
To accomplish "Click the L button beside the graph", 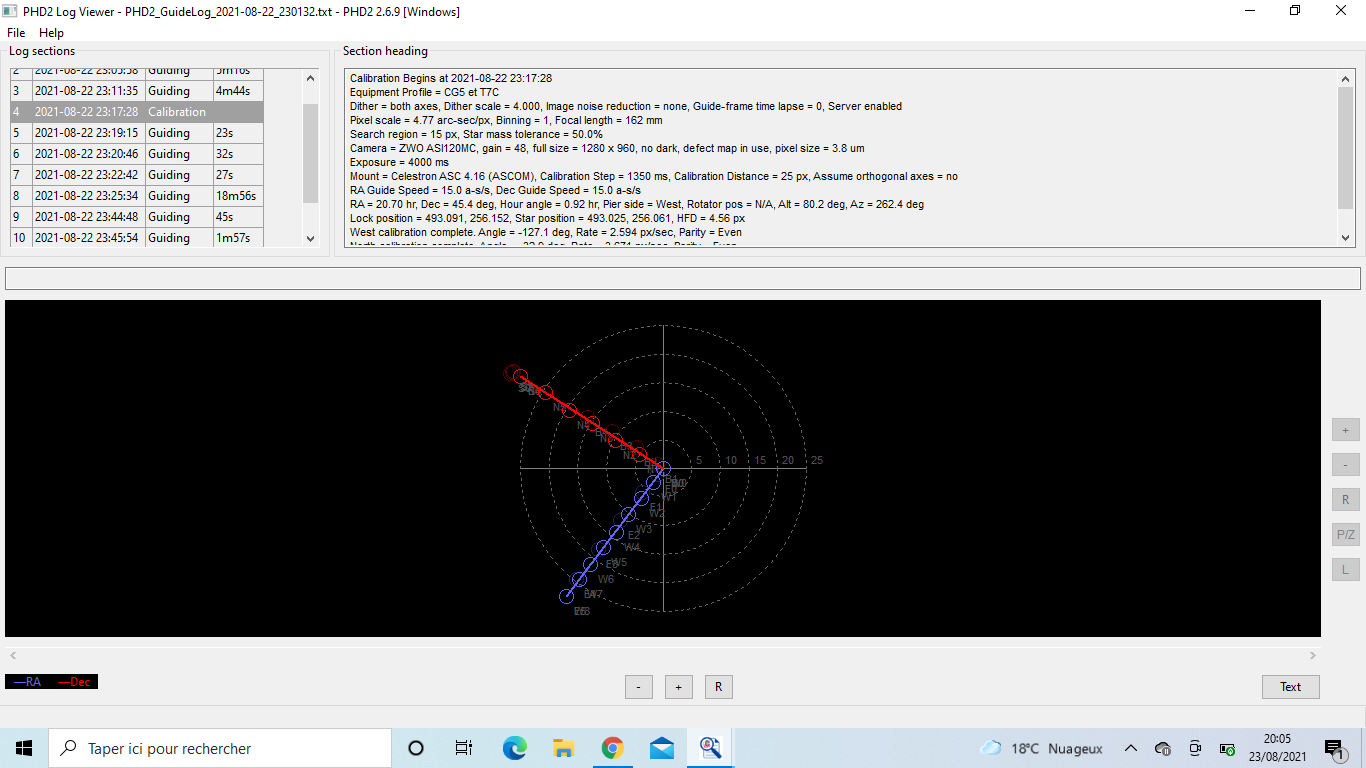I will (x=1345, y=570).
